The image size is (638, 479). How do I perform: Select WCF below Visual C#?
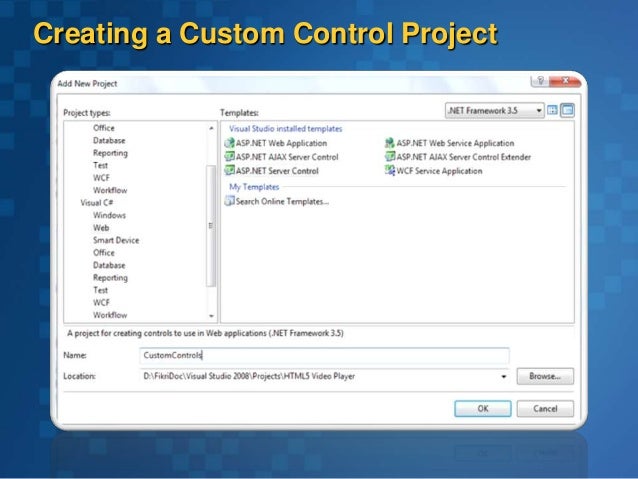(101, 303)
